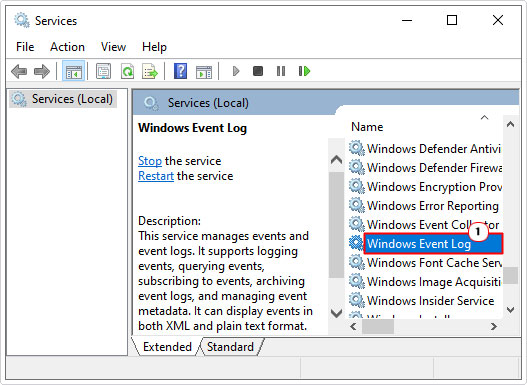This screenshot has width=527, height=385.
Task: Click services list vertical scrollbar up arrow
Action: pyautogui.click(x=510, y=124)
